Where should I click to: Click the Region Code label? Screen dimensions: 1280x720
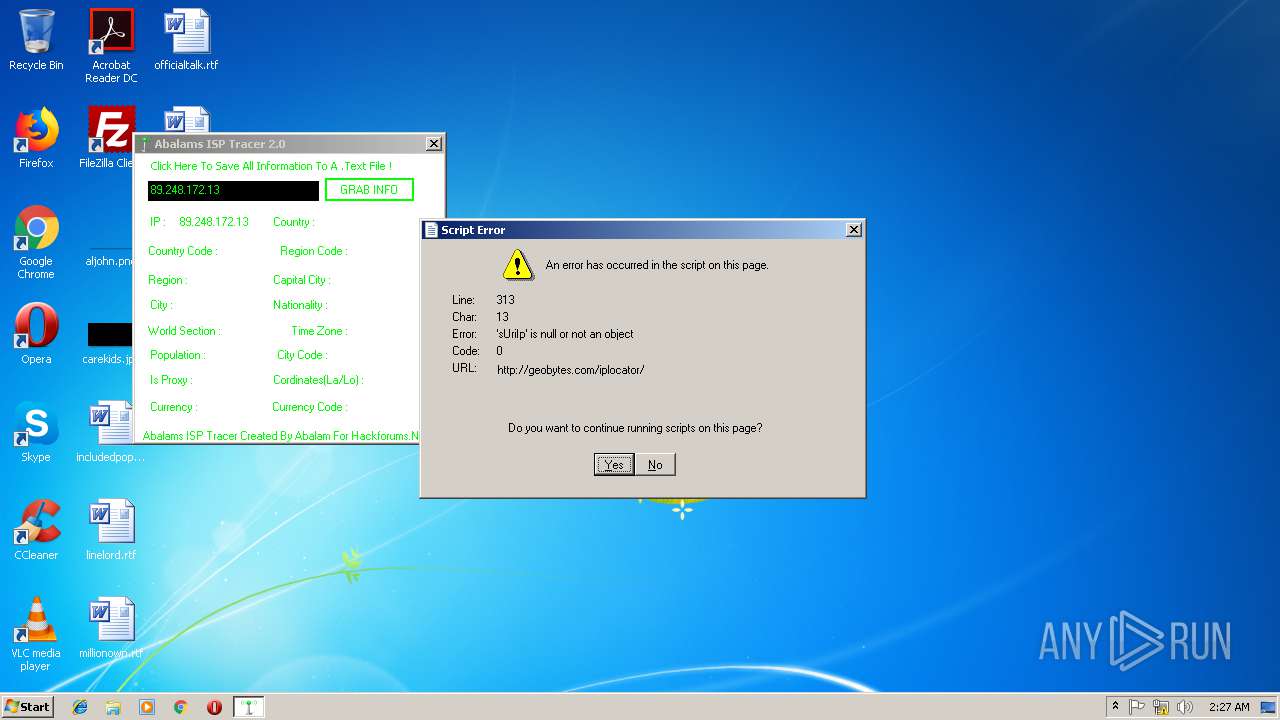pos(314,251)
